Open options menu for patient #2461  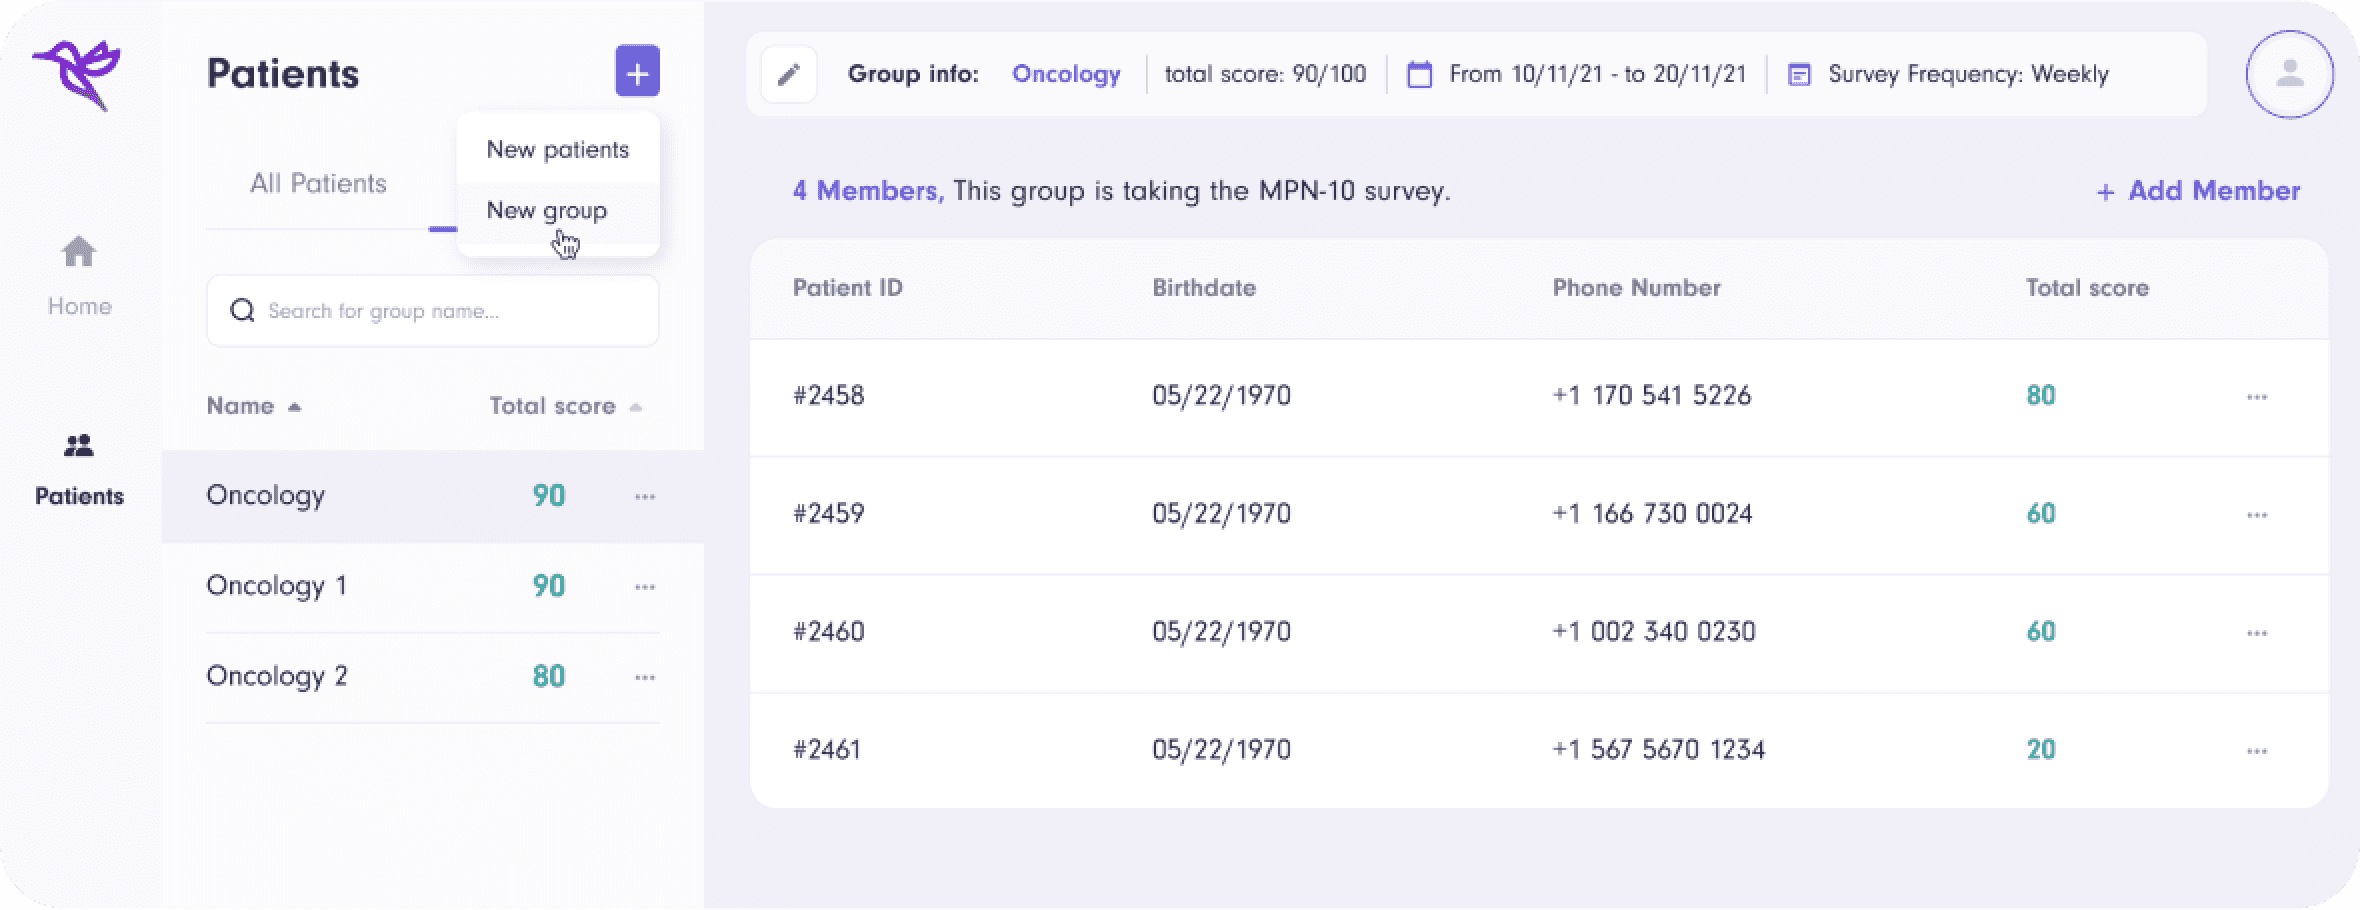point(2257,751)
